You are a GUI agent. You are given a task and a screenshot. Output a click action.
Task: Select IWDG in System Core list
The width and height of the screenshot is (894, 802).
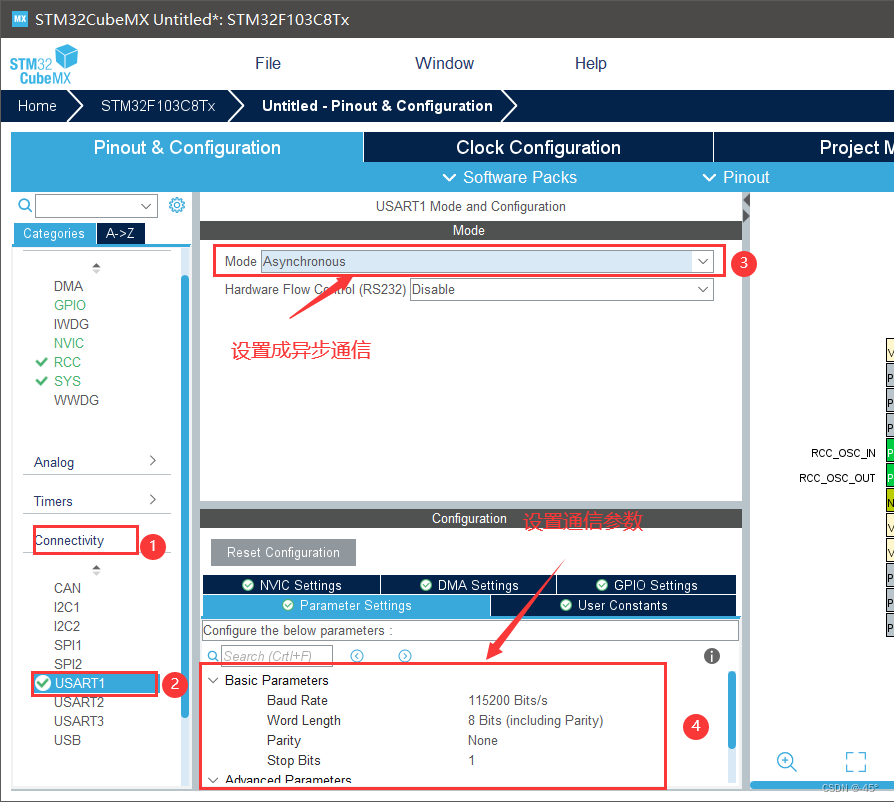coord(71,324)
